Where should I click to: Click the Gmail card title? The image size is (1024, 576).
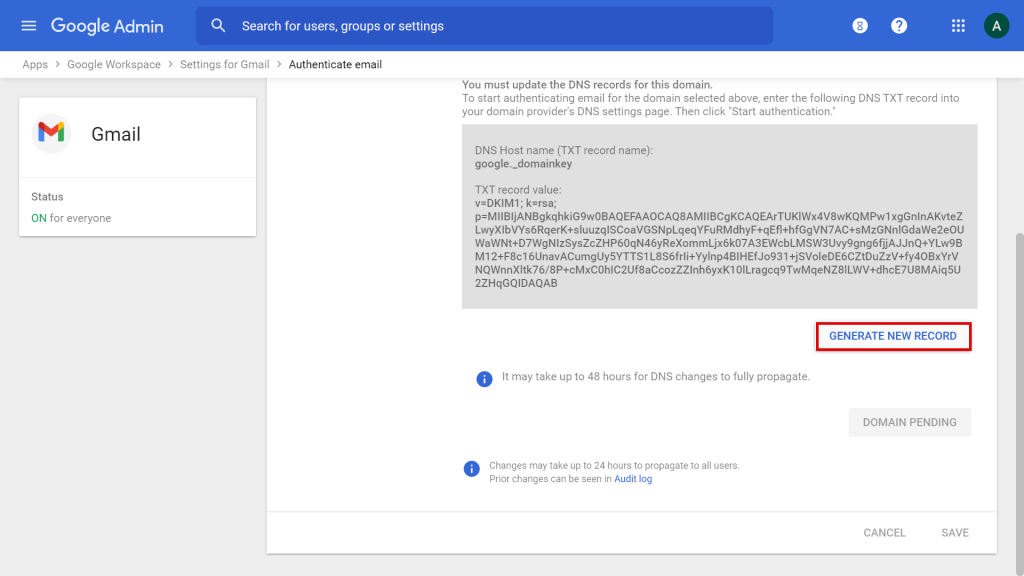116,134
